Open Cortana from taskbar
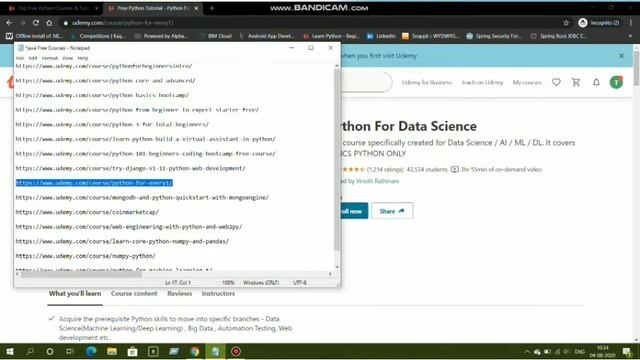 coord(50,351)
